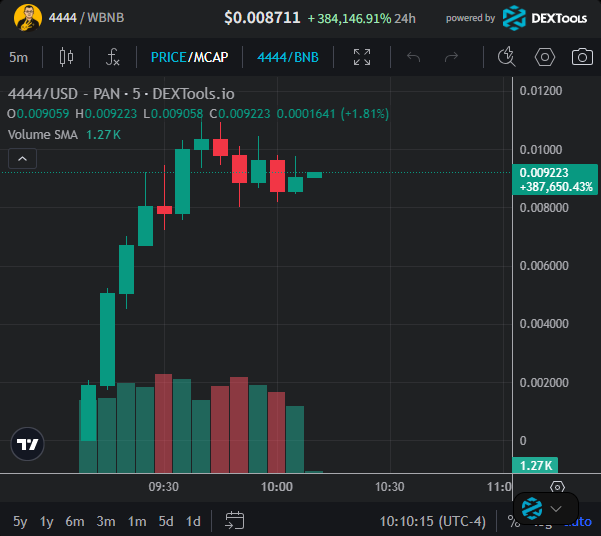Open the DEXTools logo link

coord(545,18)
